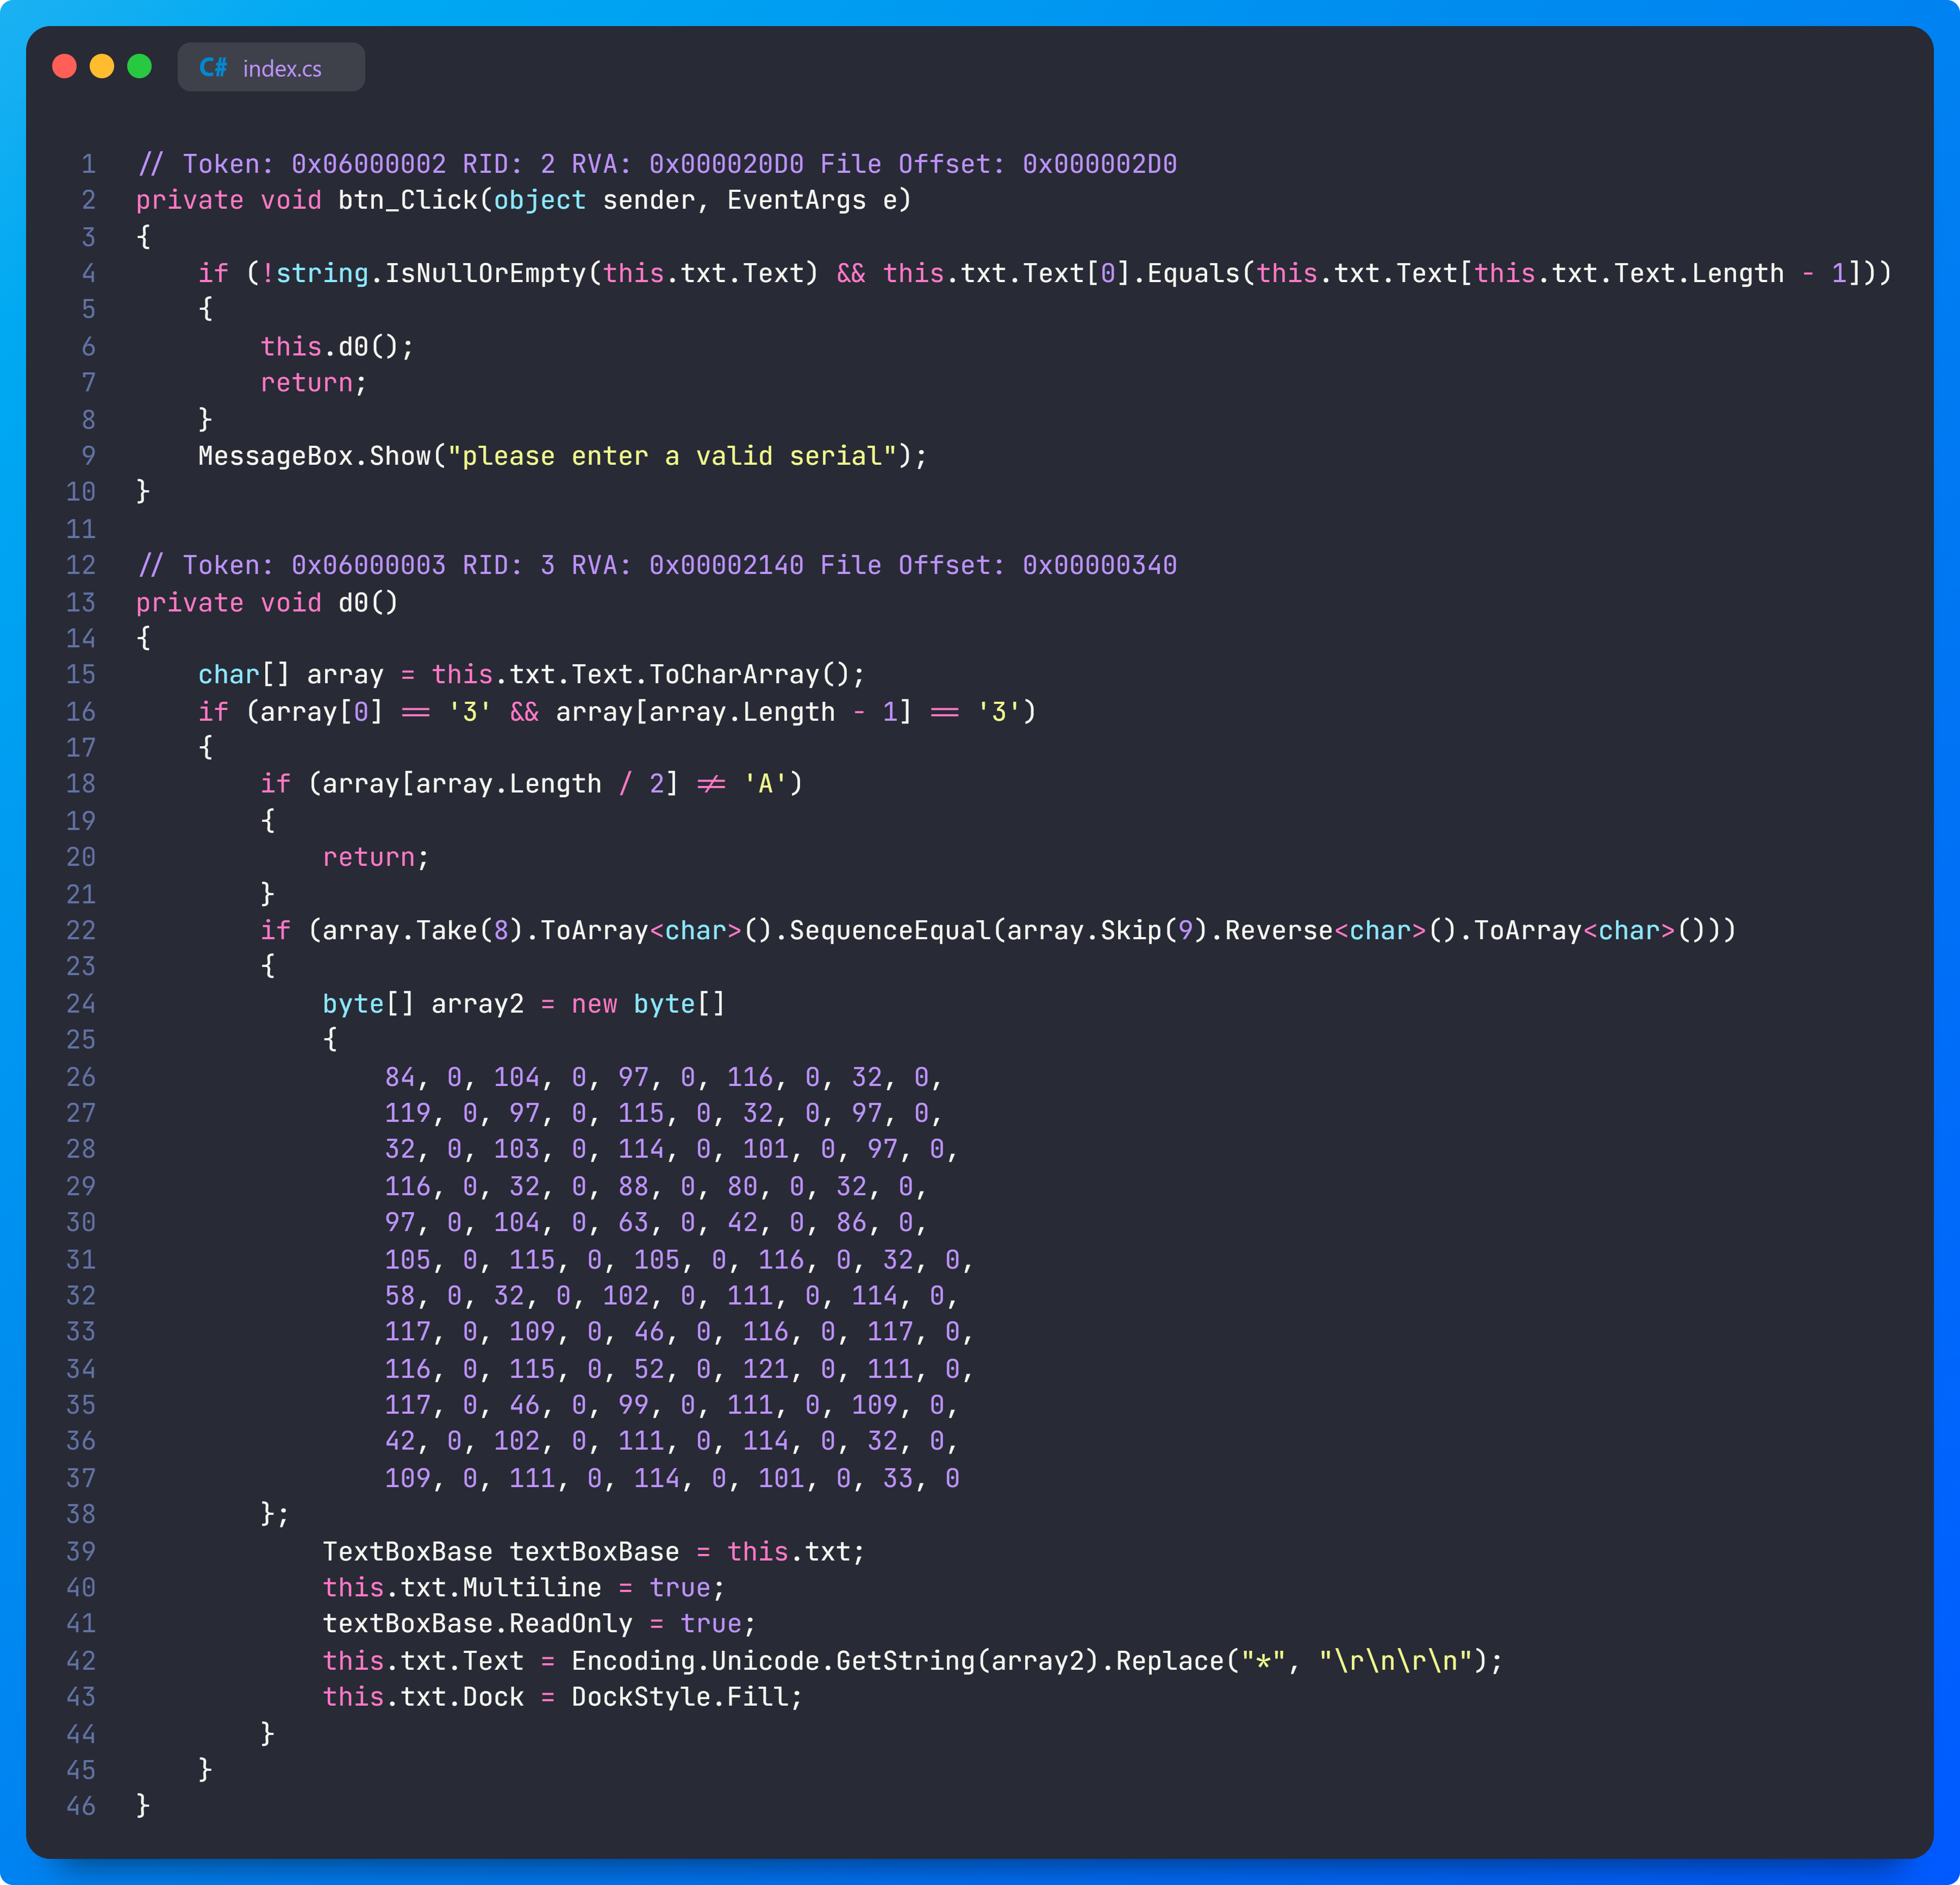1960x1885 pixels.
Task: Click the first Token comment line
Action: (x=657, y=164)
